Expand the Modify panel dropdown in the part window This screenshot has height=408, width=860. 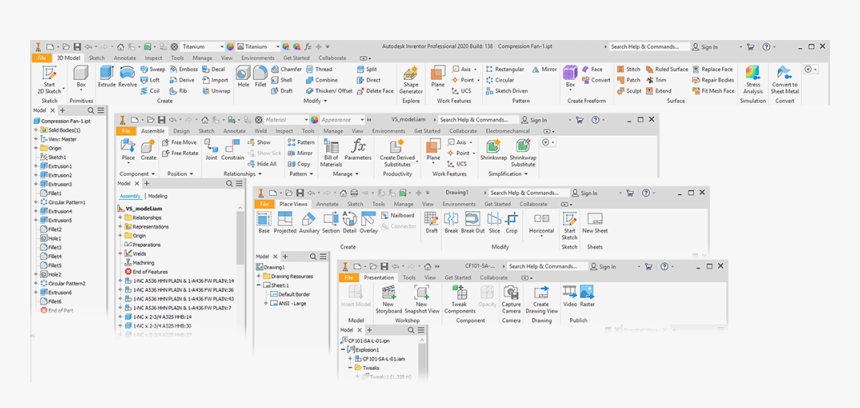(x=315, y=101)
